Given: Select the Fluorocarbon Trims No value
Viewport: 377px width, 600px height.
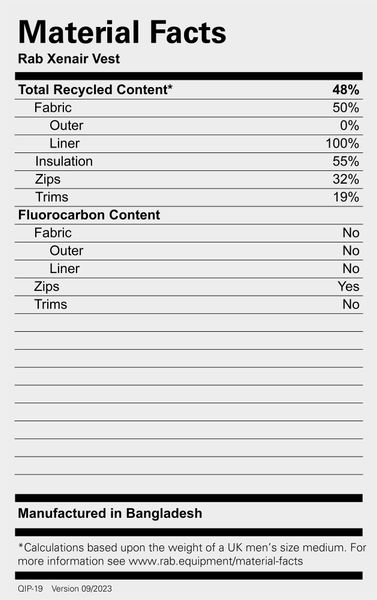Looking at the screenshot, I should coord(351,304).
